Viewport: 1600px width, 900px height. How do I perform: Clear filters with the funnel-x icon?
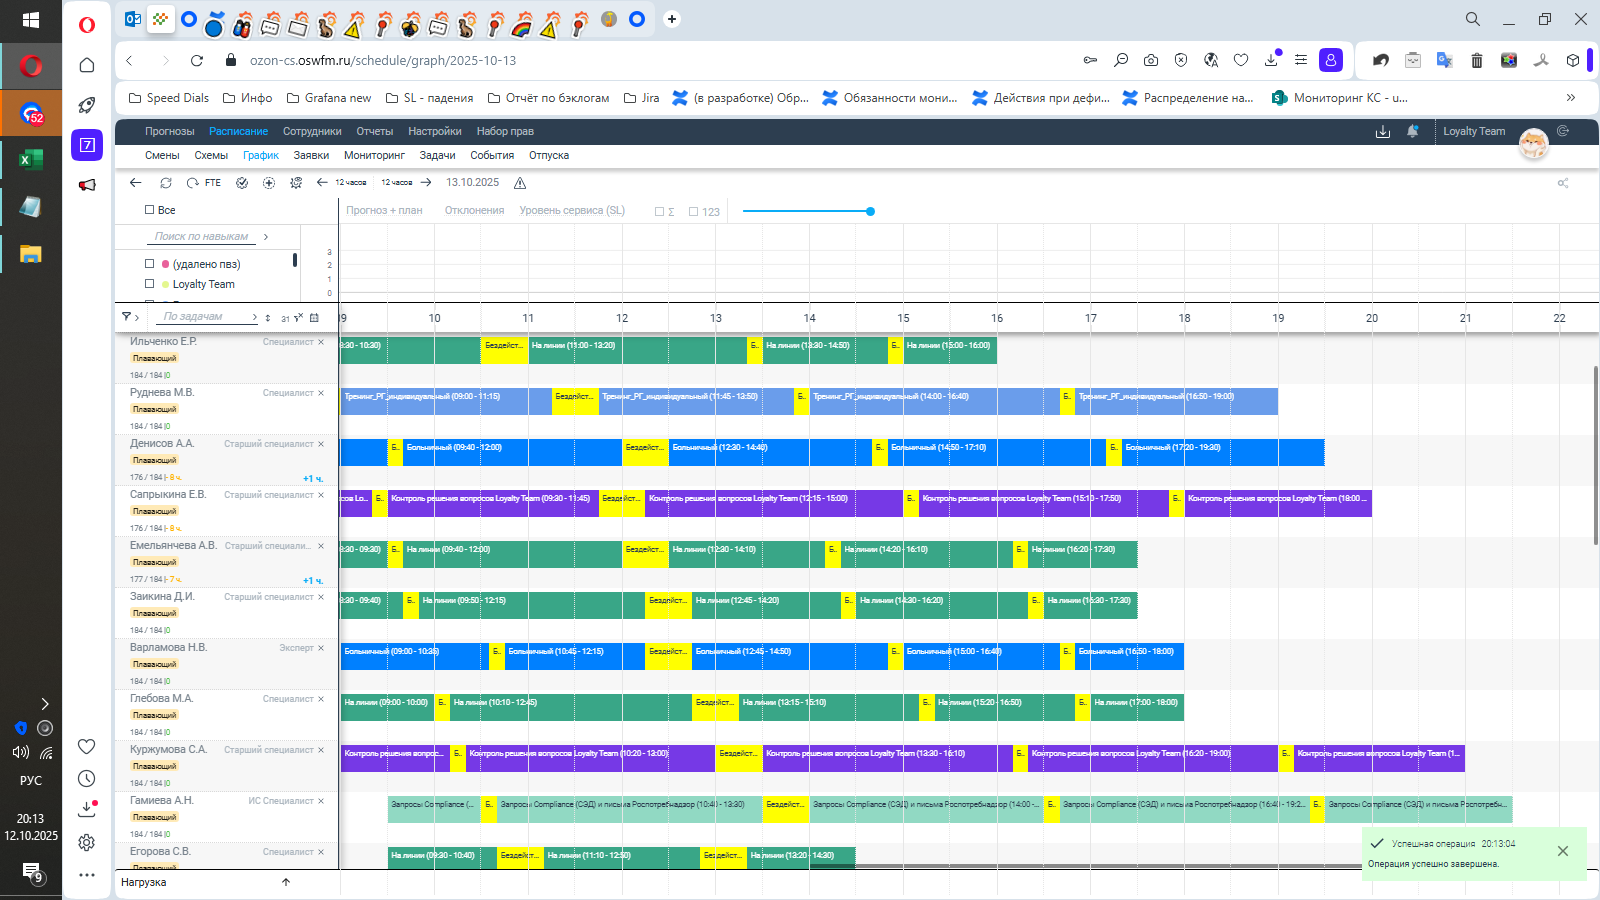[298, 318]
